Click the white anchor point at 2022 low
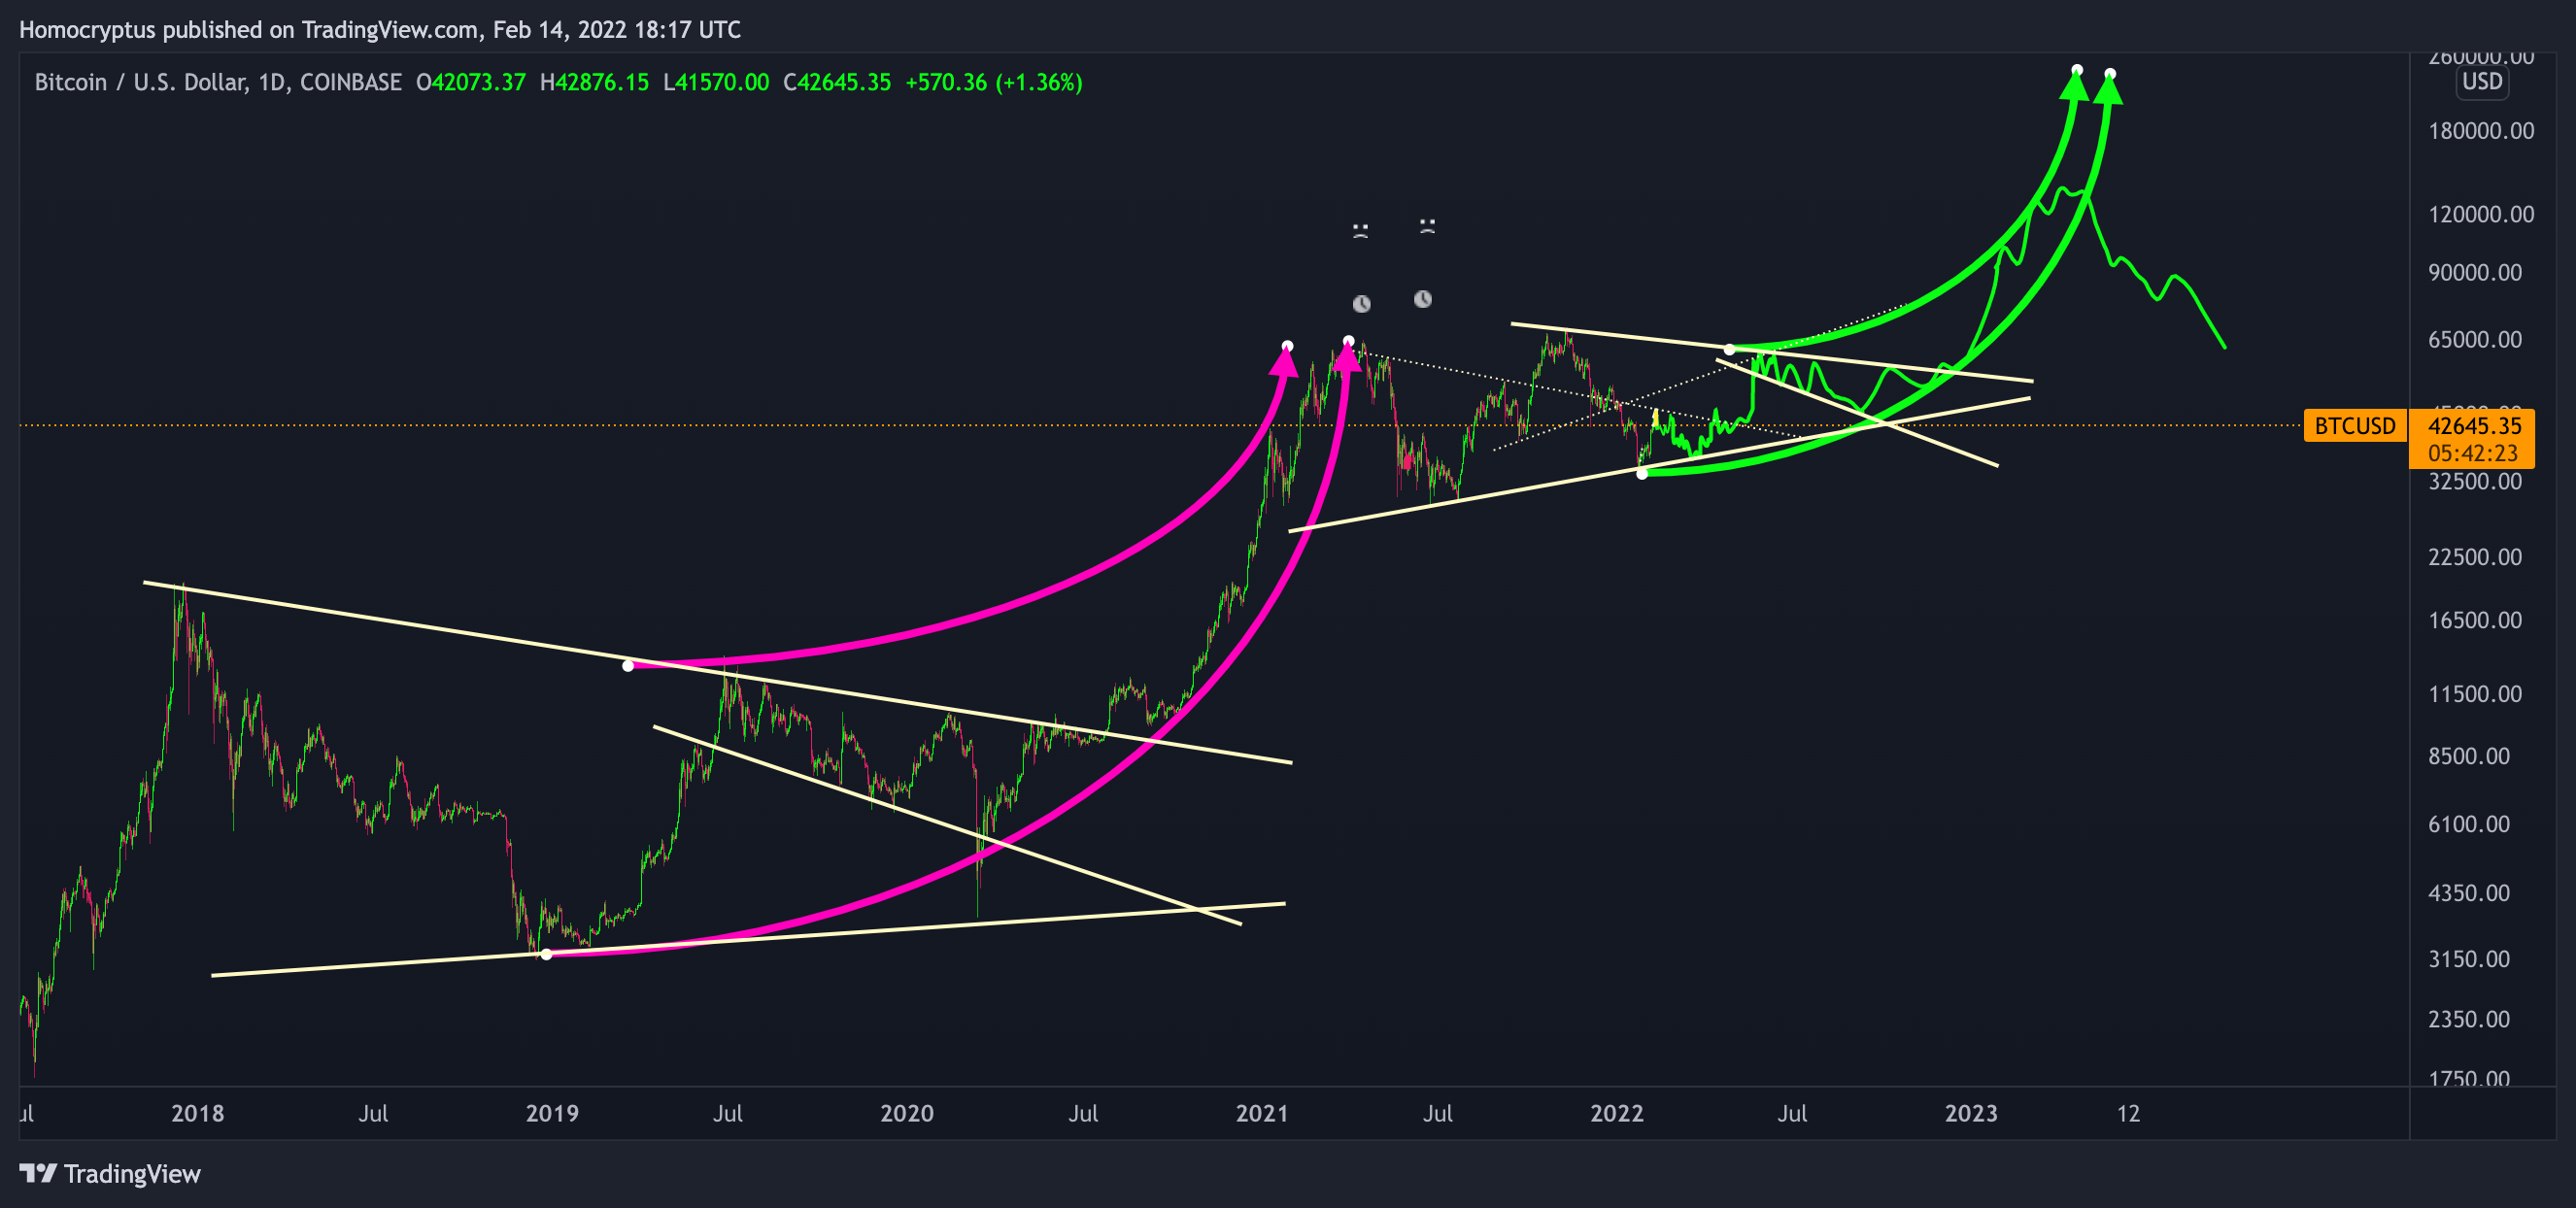The image size is (2576, 1208). tap(1641, 473)
